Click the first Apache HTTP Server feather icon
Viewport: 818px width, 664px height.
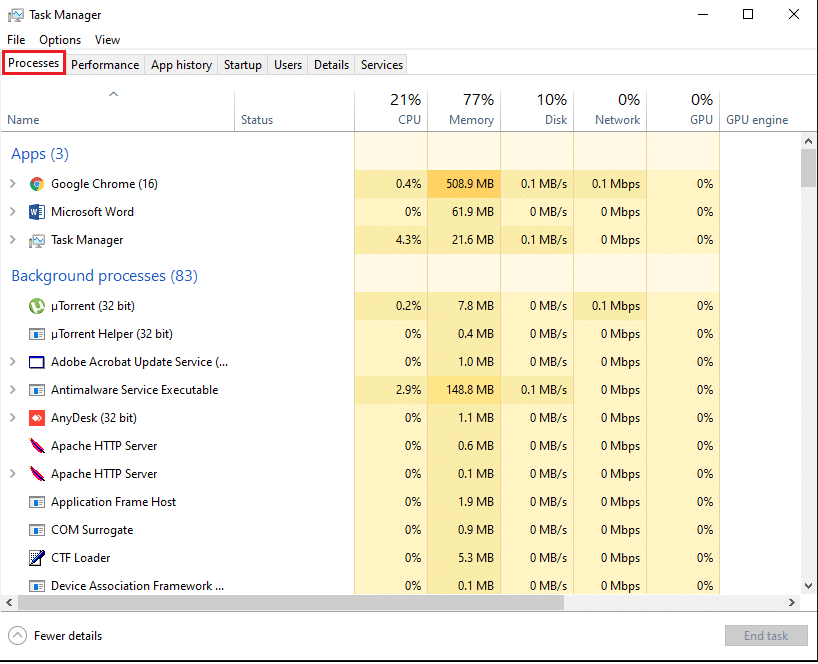click(x=37, y=446)
